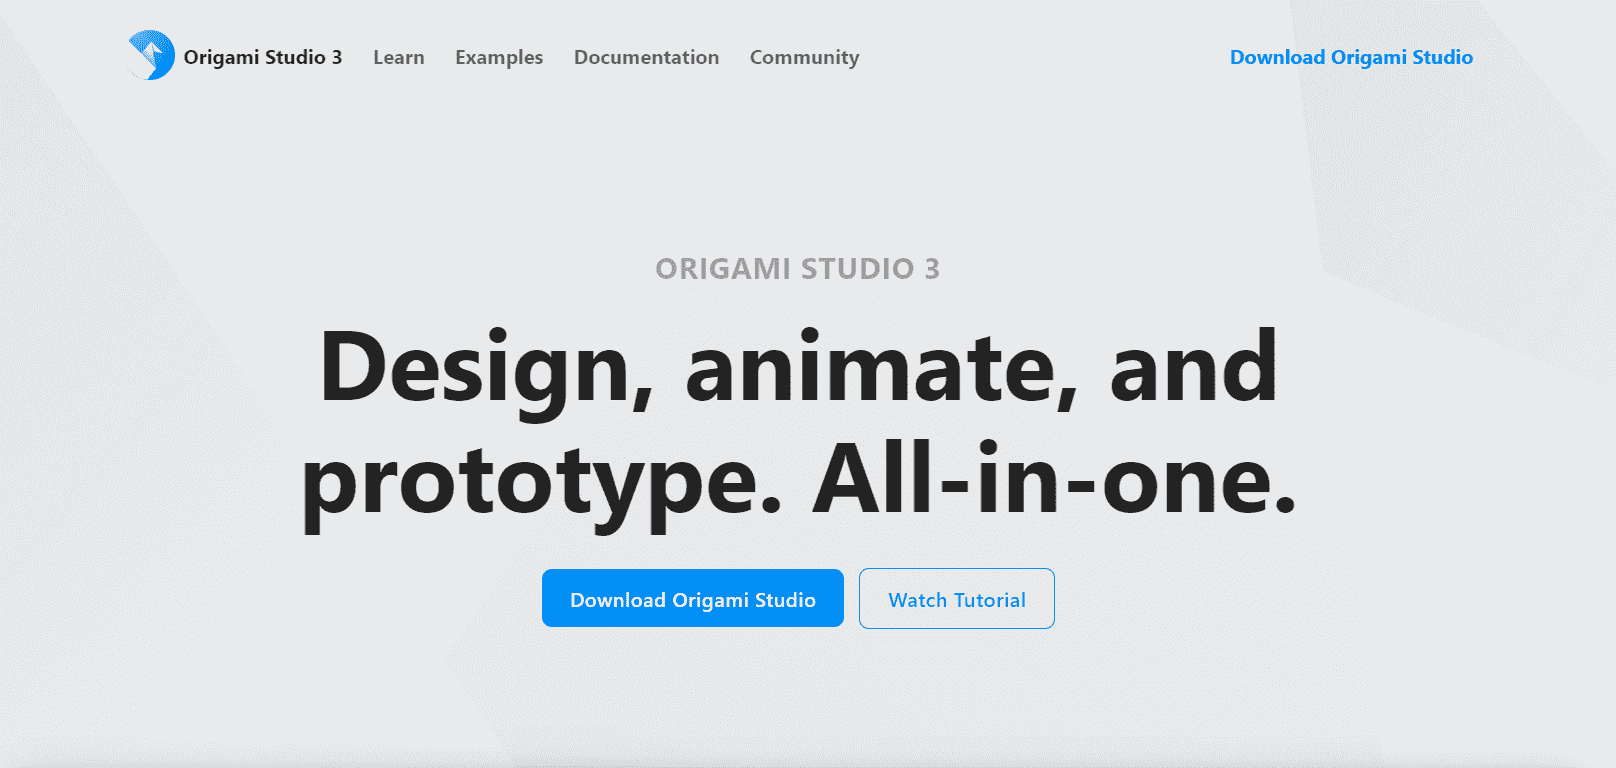The width and height of the screenshot is (1616, 768).
Task: Visit the Community section
Action: coord(804,57)
